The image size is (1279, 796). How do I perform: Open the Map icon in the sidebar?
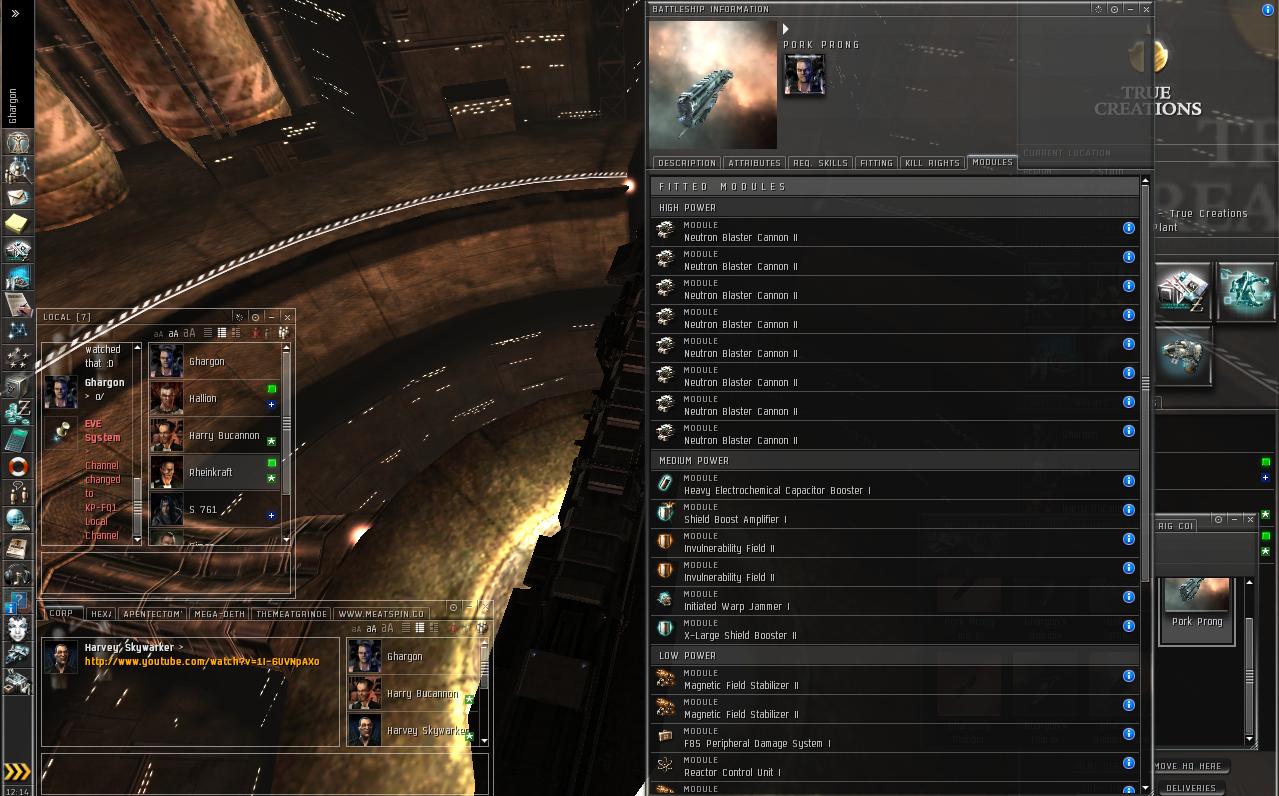(17, 331)
